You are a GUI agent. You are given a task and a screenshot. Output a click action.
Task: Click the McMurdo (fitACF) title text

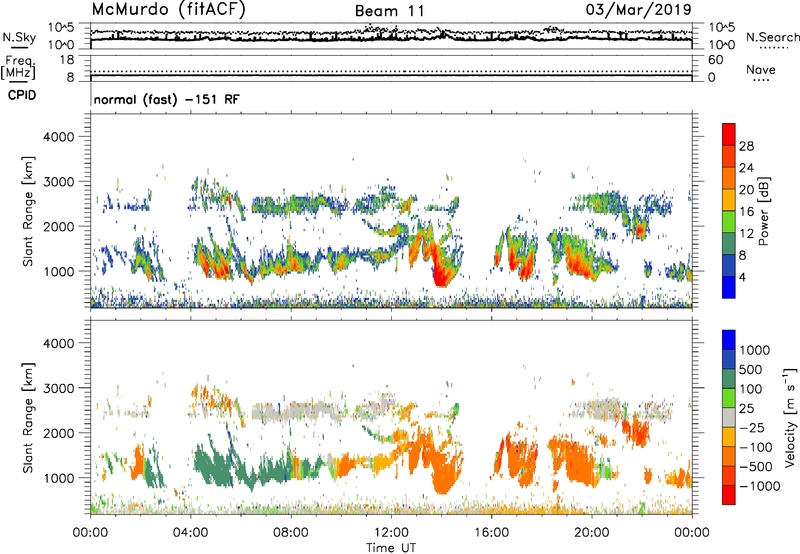tap(168, 10)
